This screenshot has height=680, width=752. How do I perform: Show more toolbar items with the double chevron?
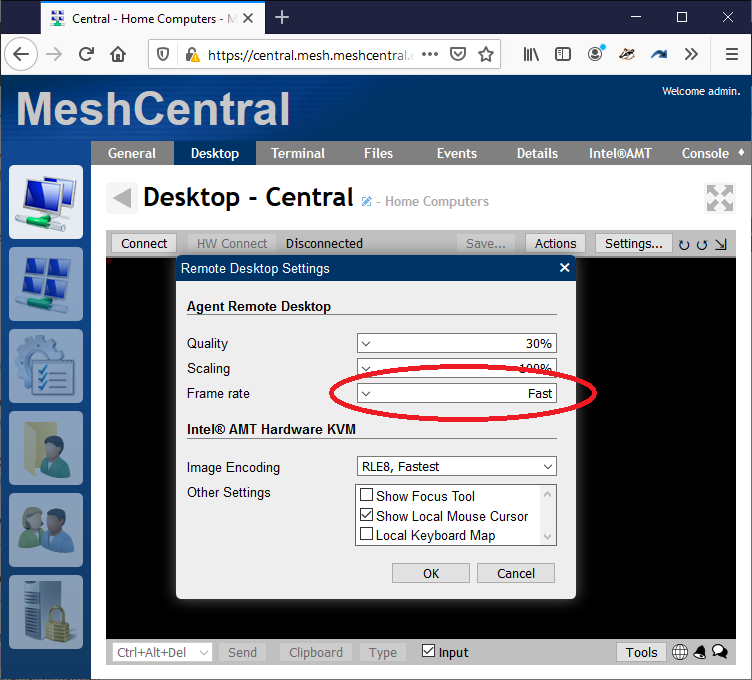(x=691, y=54)
